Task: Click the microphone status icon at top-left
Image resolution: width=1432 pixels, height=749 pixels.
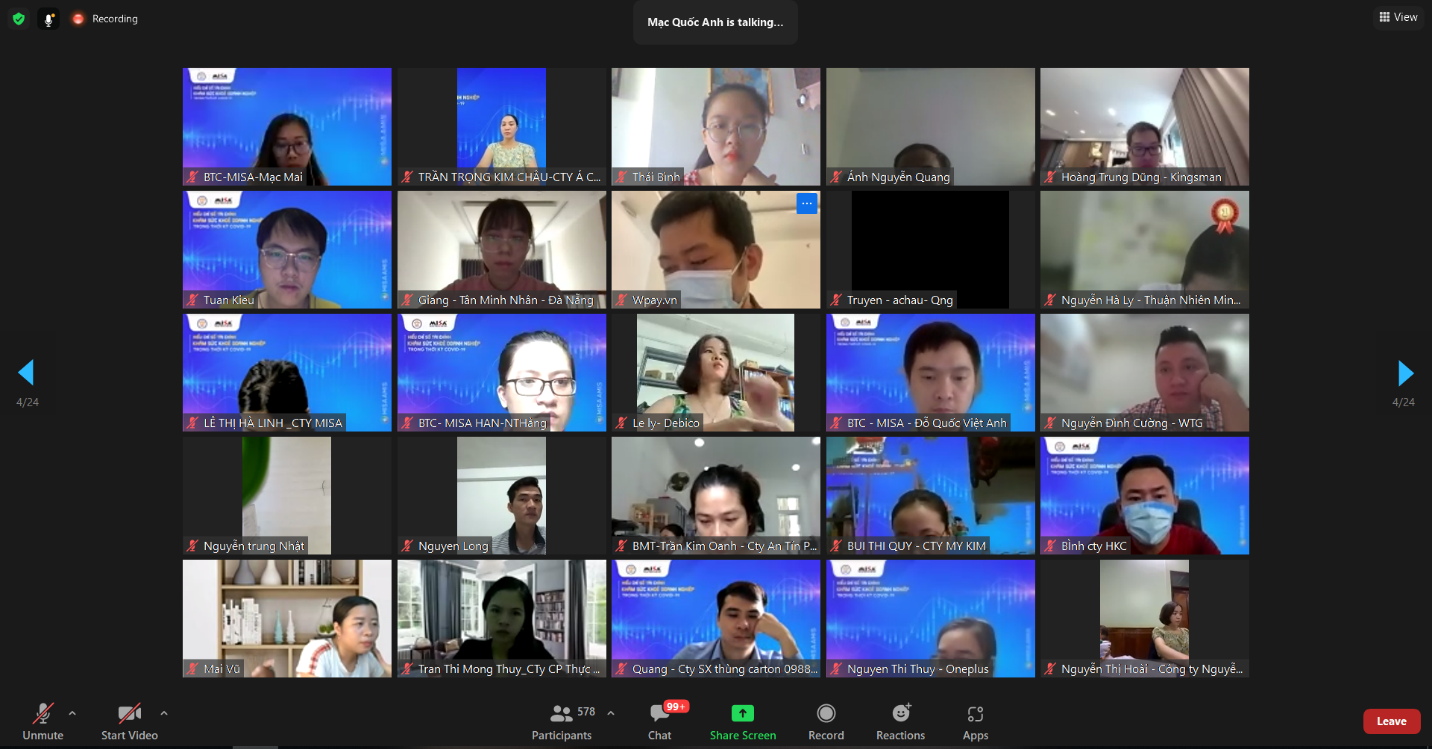Action: click(x=48, y=19)
